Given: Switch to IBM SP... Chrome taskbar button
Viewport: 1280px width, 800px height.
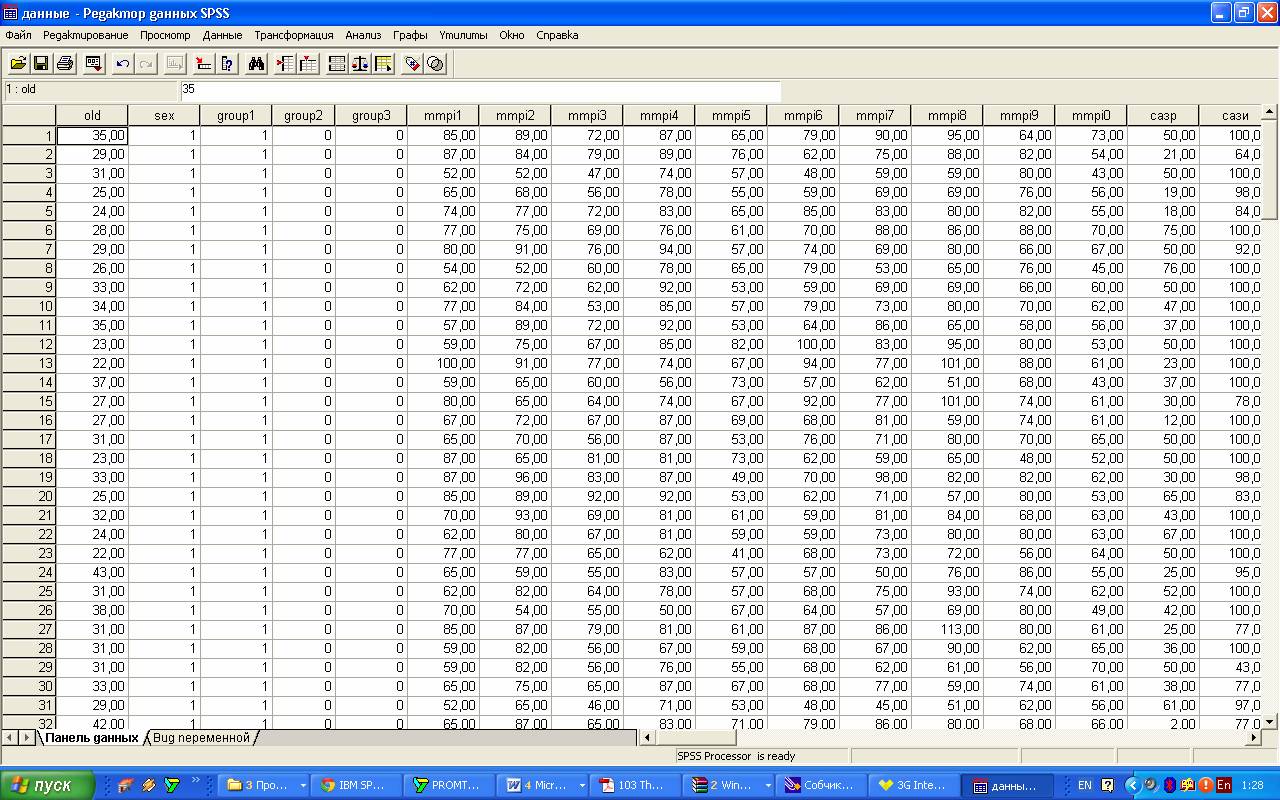Looking at the screenshot, I should pyautogui.click(x=356, y=785).
